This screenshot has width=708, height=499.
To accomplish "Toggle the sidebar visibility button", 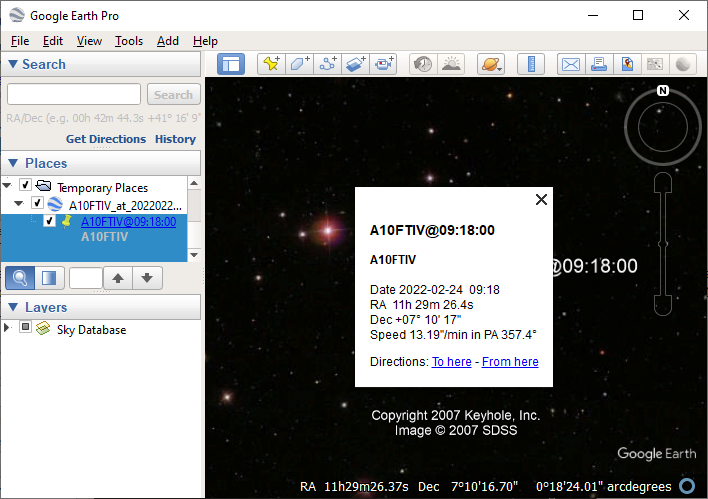I will (231, 64).
